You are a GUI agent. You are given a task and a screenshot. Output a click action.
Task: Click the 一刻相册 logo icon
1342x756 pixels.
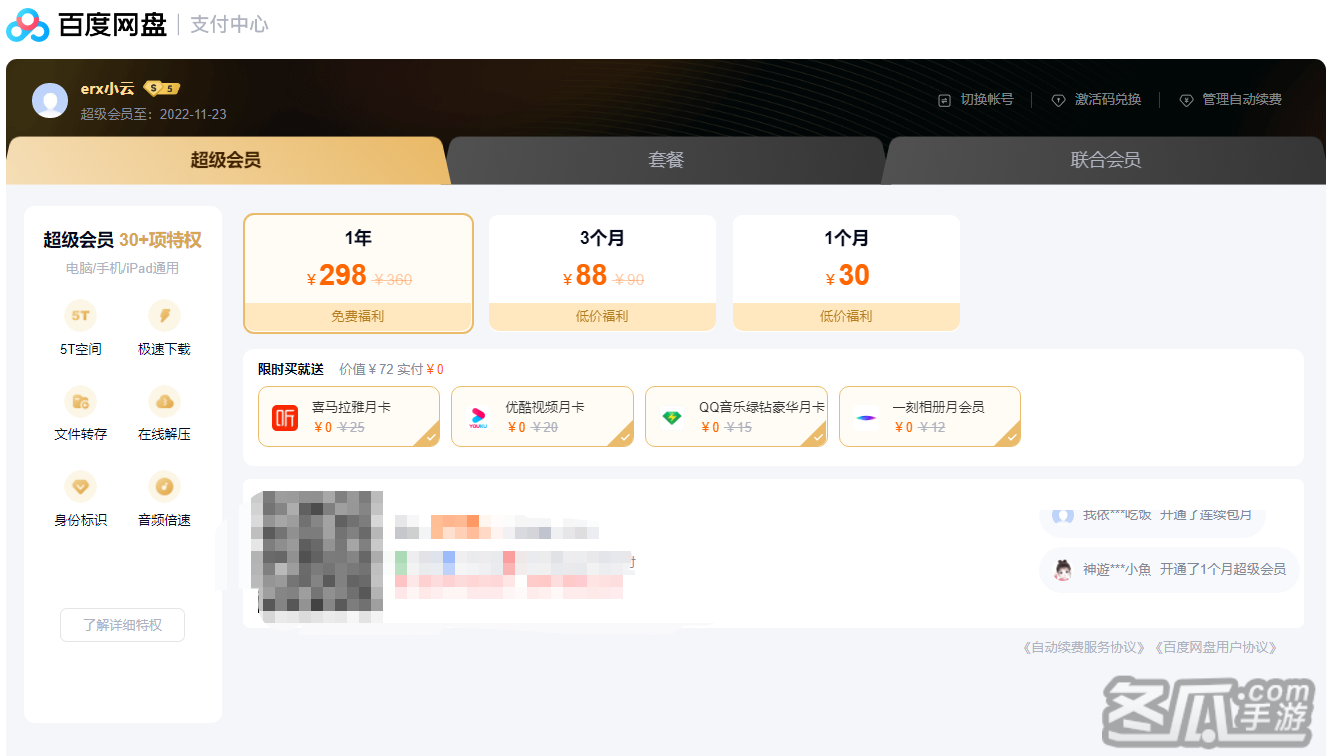(866, 417)
